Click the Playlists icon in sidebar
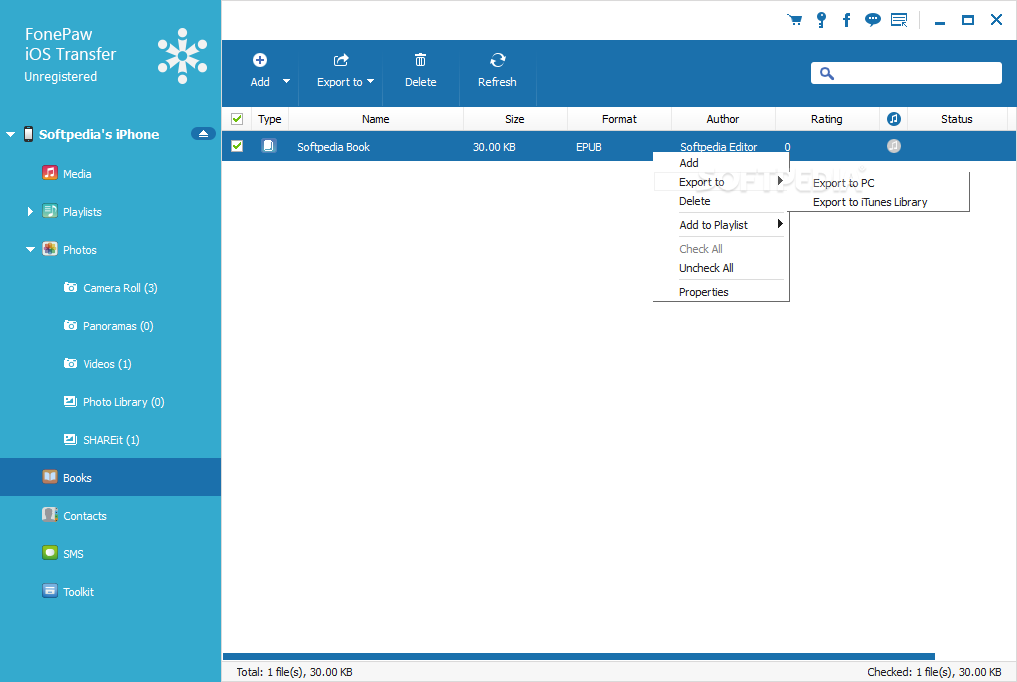The width and height of the screenshot is (1017, 682). pyautogui.click(x=49, y=211)
